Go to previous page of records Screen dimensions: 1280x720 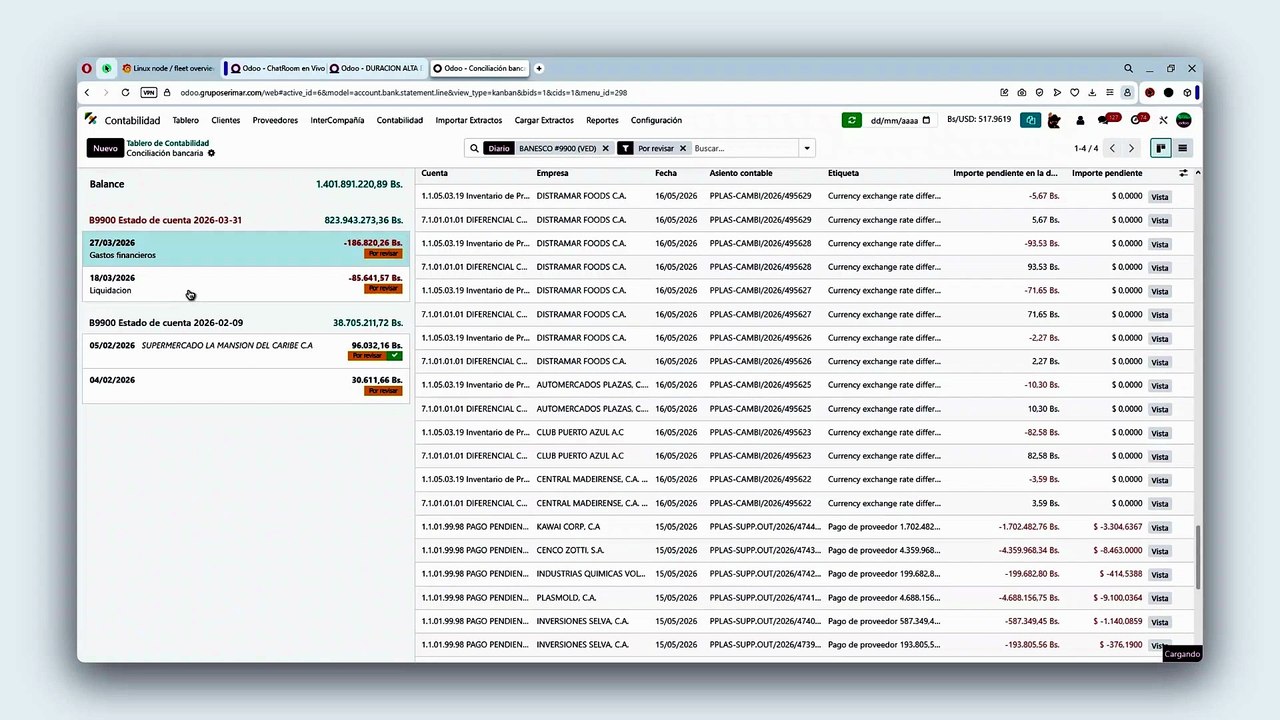tap(1112, 148)
